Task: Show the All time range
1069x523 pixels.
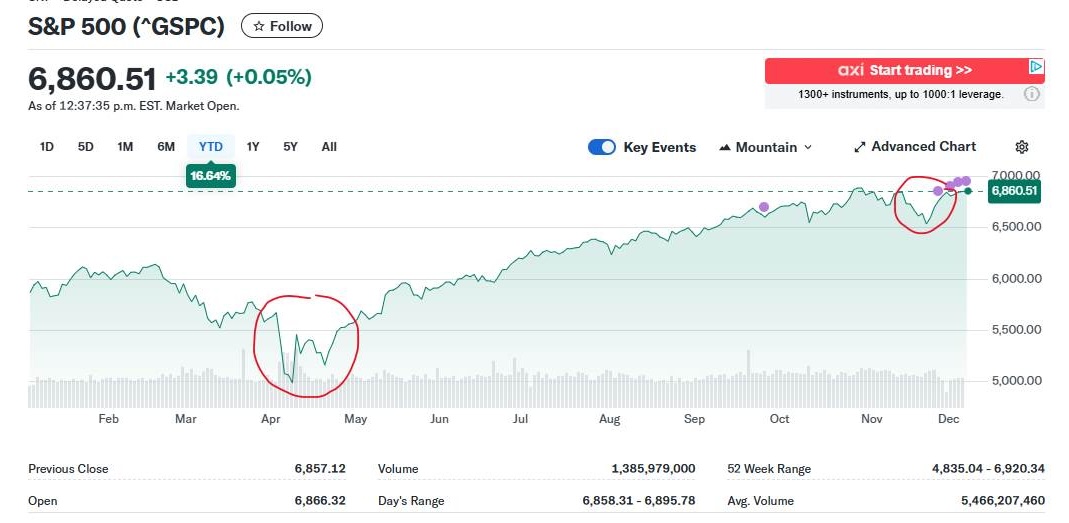Action: coord(329,147)
